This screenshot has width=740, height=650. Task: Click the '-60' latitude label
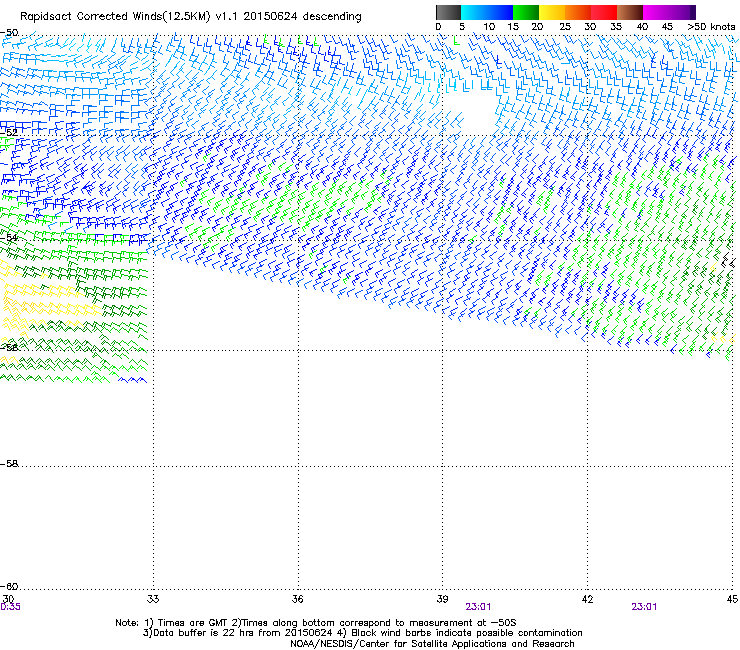[9, 587]
